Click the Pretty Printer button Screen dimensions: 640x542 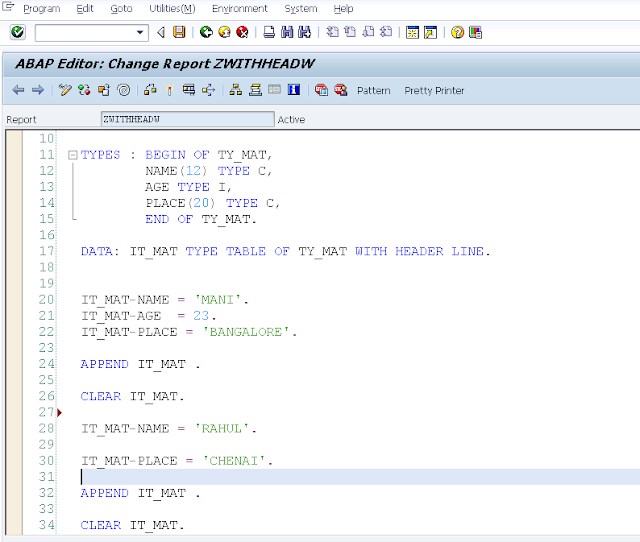tap(434, 91)
